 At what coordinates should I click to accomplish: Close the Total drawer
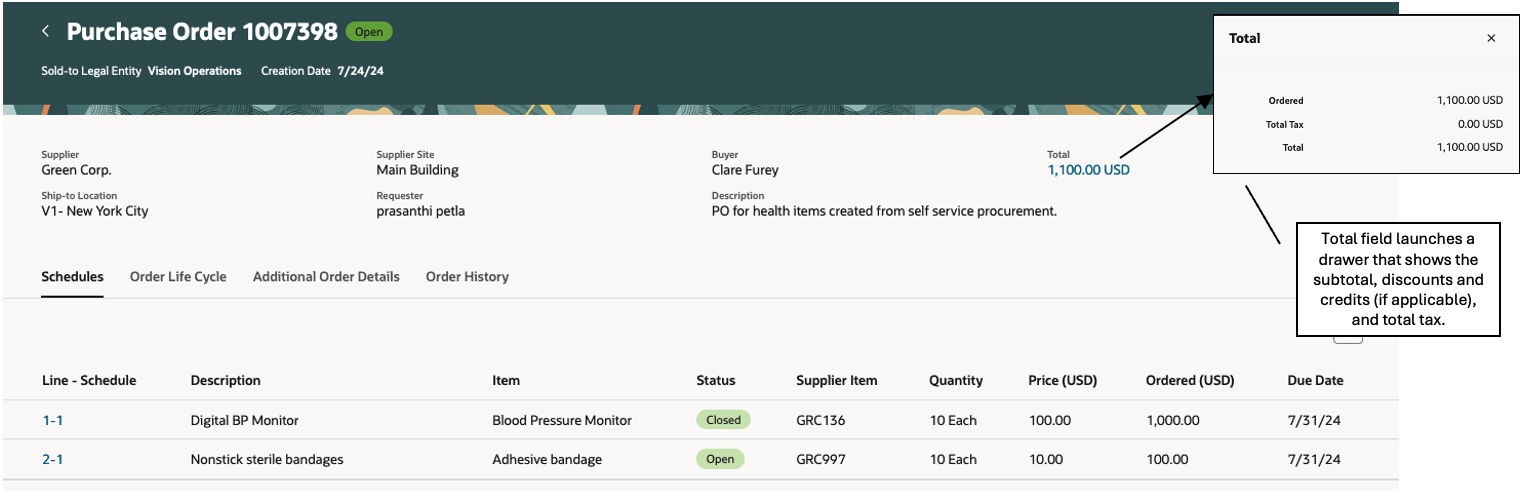1491,38
